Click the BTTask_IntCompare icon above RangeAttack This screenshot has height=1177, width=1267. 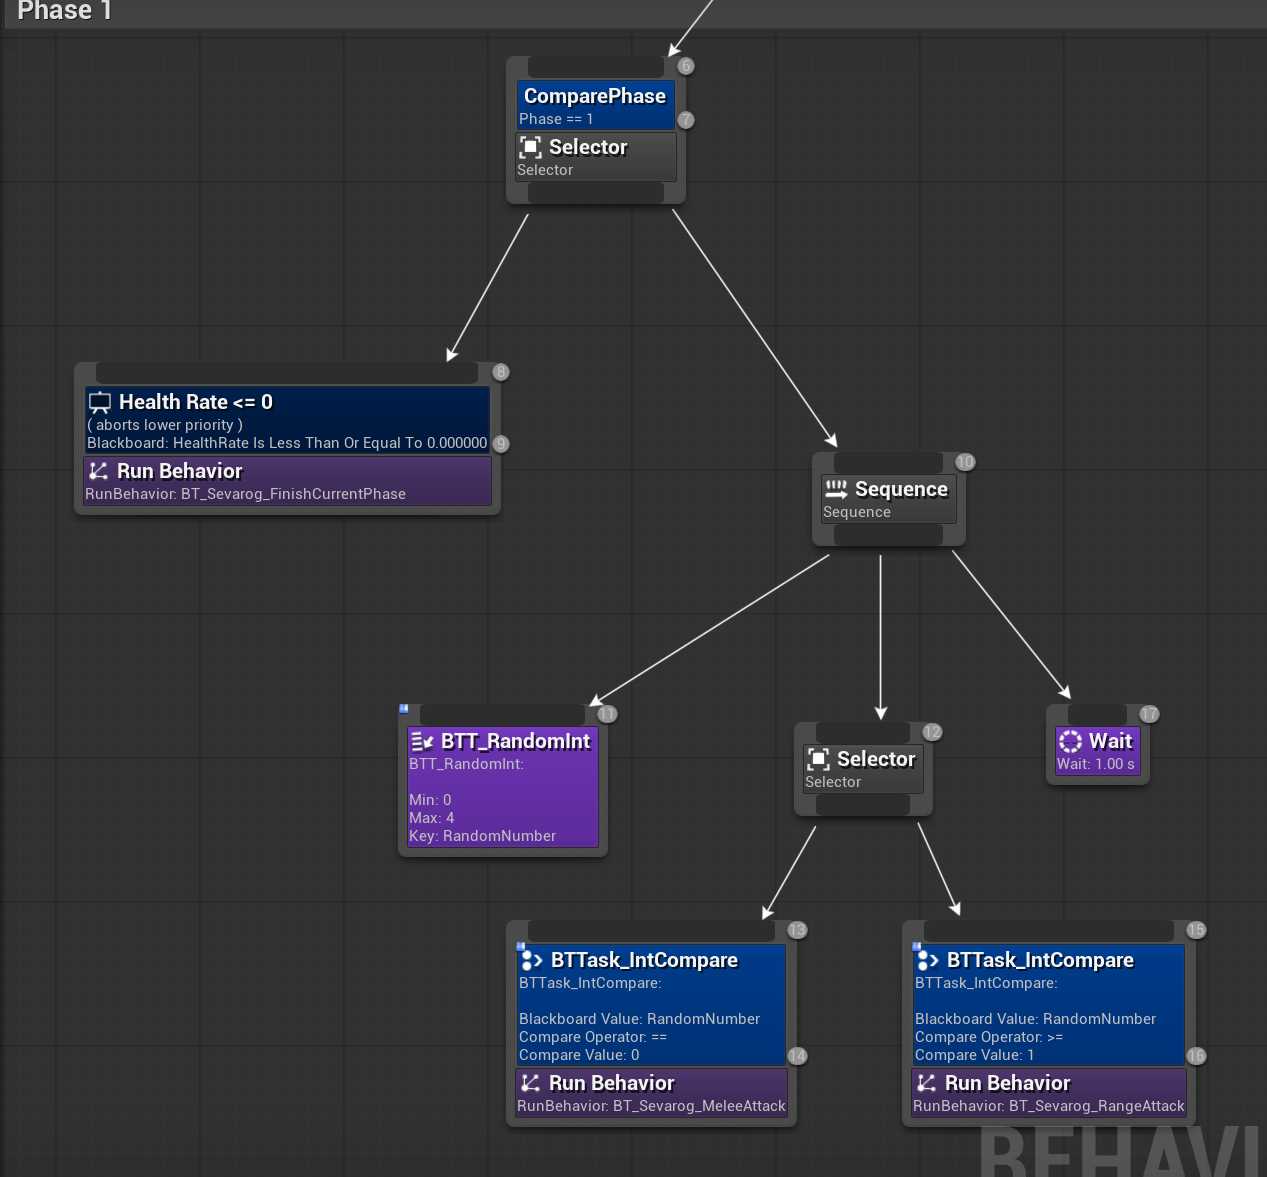(x=928, y=960)
